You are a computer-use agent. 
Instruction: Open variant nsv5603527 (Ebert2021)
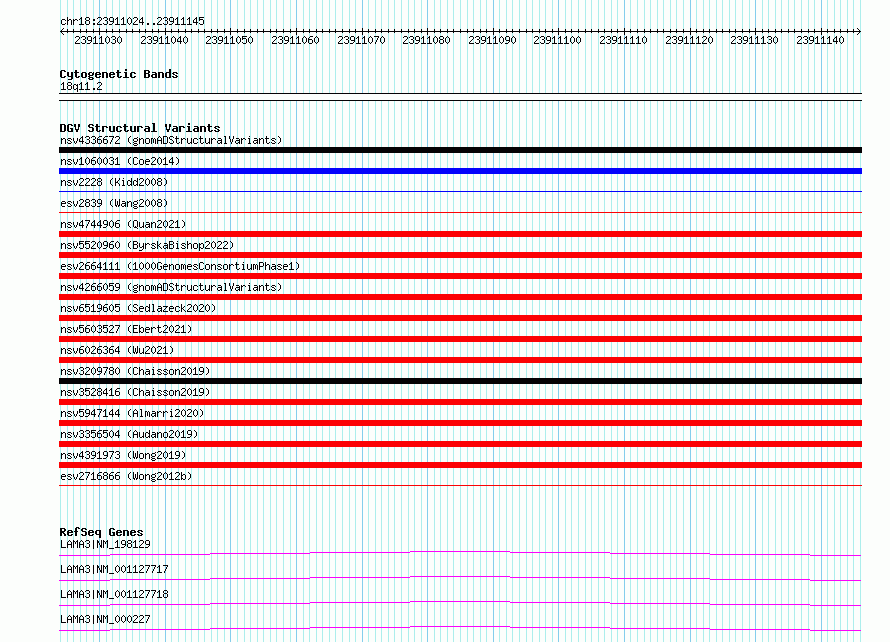(126, 329)
